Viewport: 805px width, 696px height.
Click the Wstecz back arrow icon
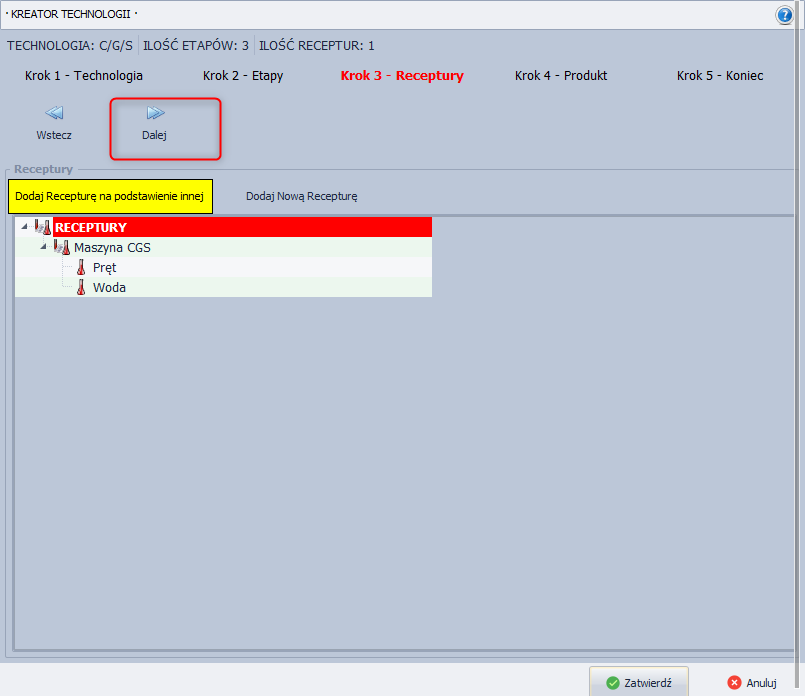pyautogui.click(x=54, y=112)
